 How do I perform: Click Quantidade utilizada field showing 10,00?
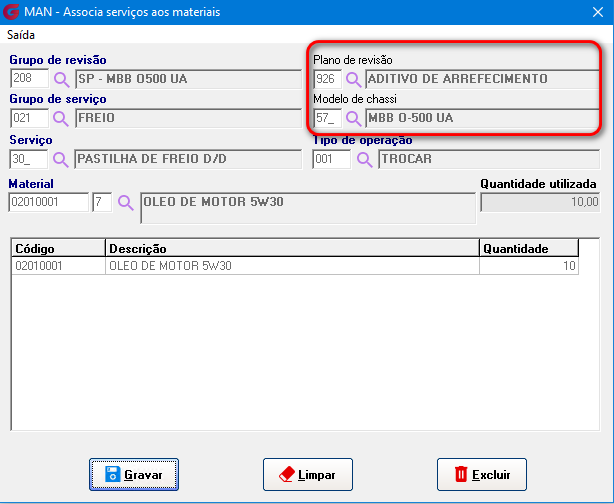(x=540, y=202)
